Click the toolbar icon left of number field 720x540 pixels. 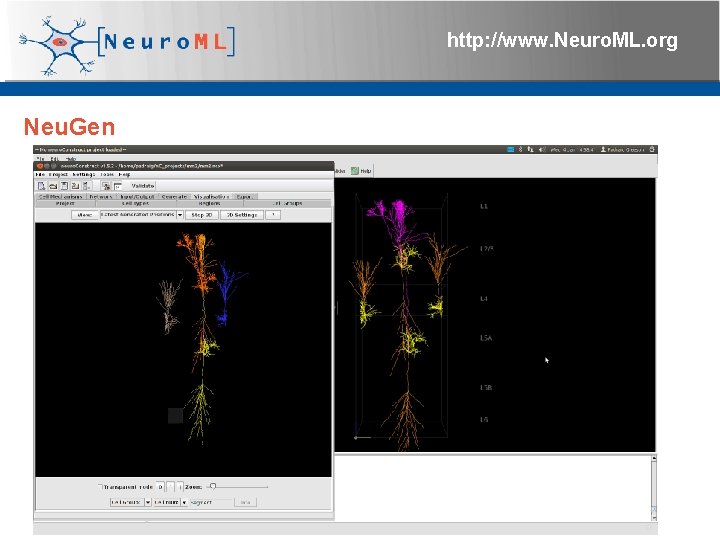pos(106,186)
